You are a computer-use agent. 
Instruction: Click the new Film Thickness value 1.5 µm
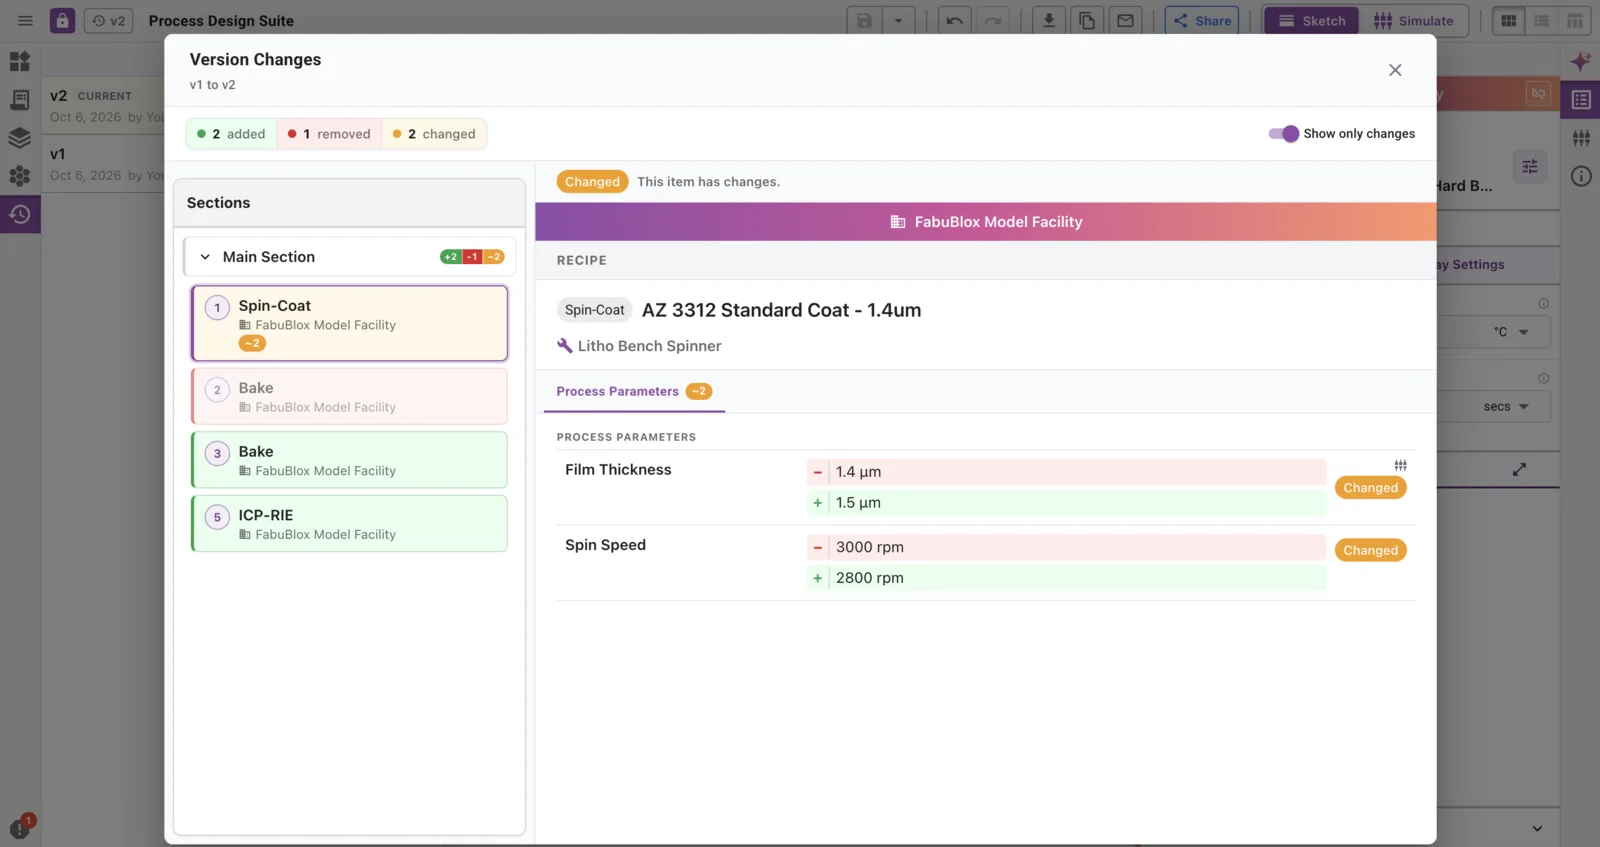click(x=1066, y=503)
